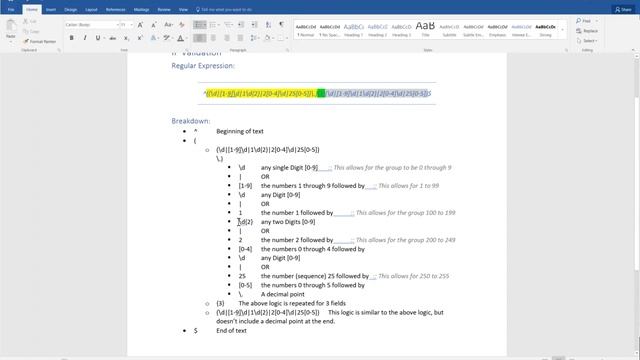Click the Font Color icon

point(181,38)
